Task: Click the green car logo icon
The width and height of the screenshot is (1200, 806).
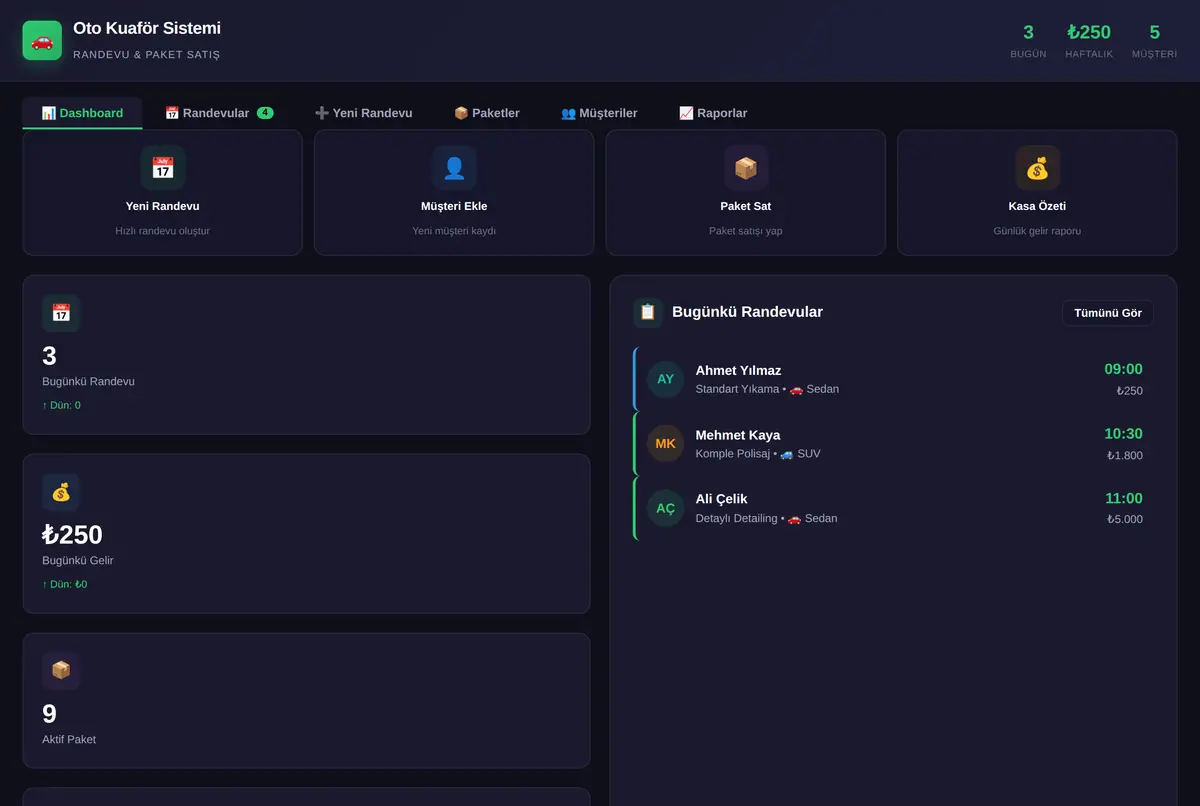Action: point(42,40)
